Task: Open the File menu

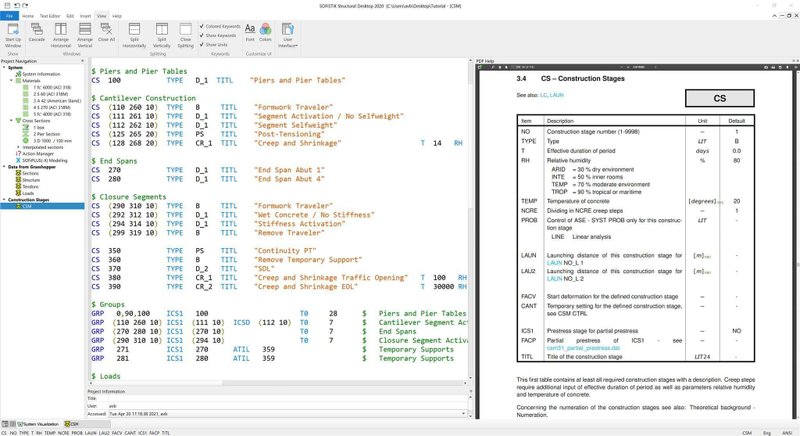Action: pos(8,16)
